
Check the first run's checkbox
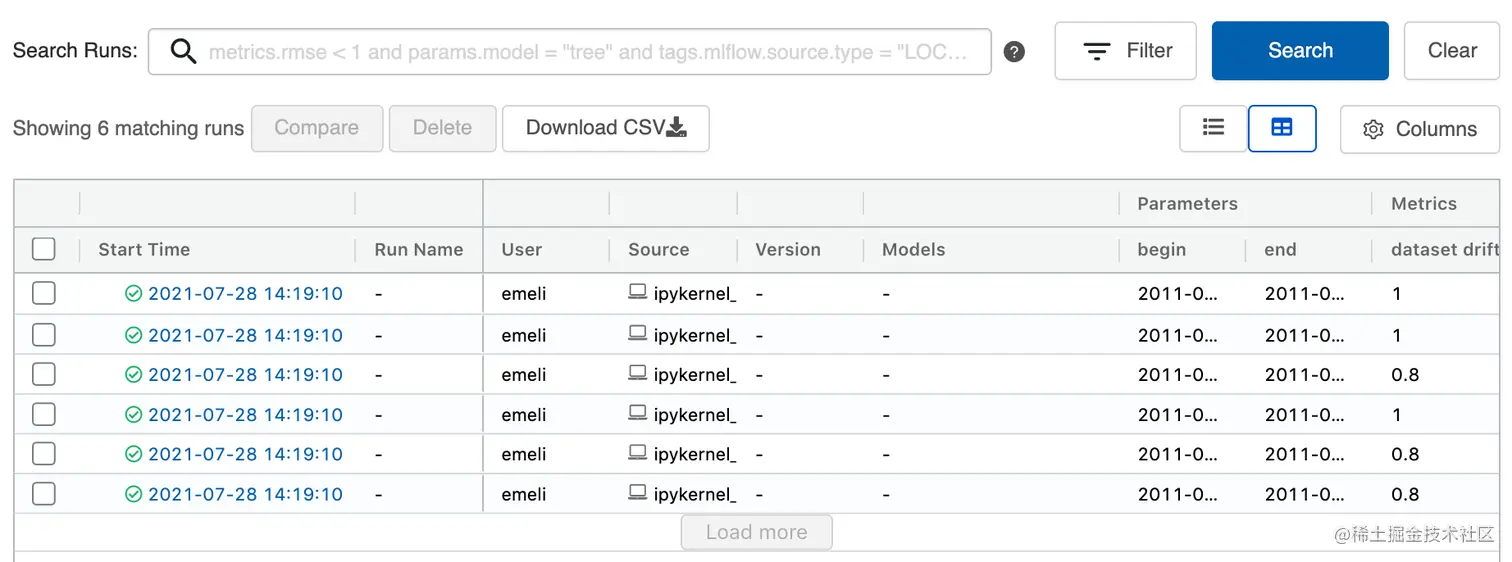tap(44, 293)
